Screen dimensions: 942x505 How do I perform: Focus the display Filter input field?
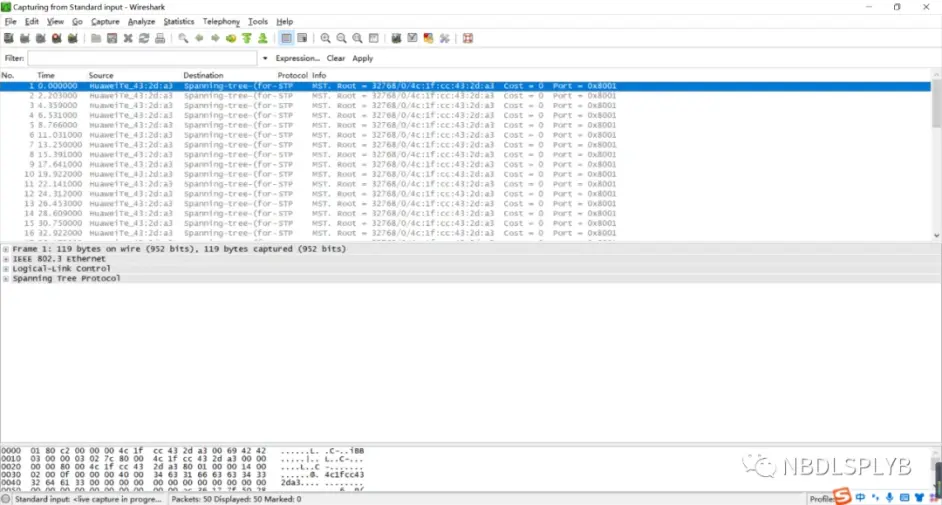tap(142, 58)
